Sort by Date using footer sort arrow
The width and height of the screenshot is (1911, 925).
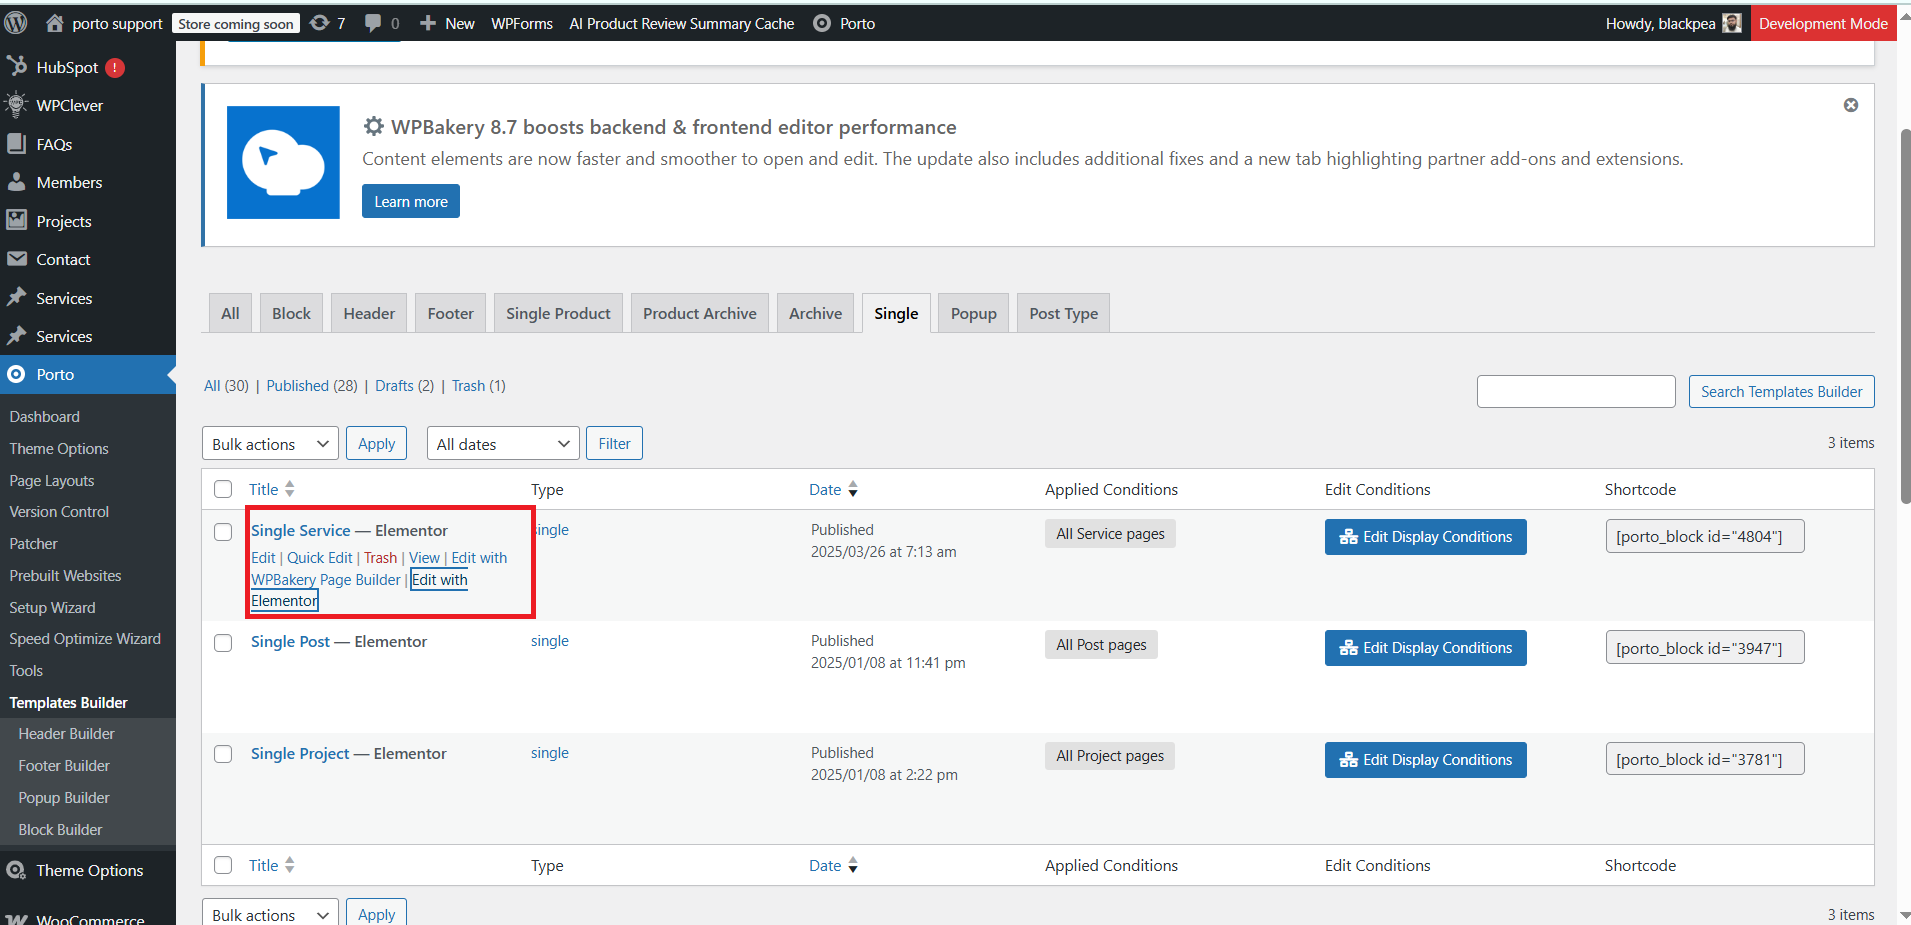(853, 865)
